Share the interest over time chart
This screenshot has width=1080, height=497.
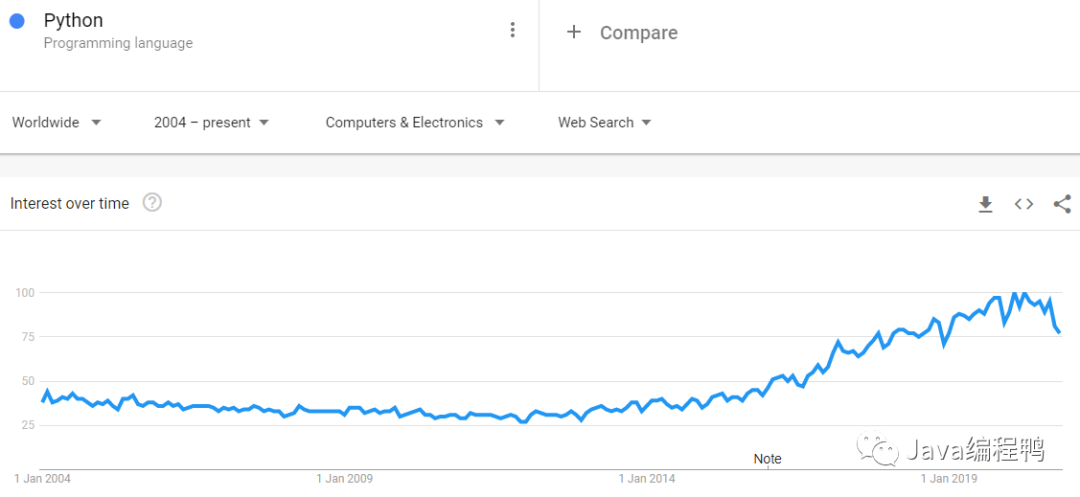[x=1062, y=204]
